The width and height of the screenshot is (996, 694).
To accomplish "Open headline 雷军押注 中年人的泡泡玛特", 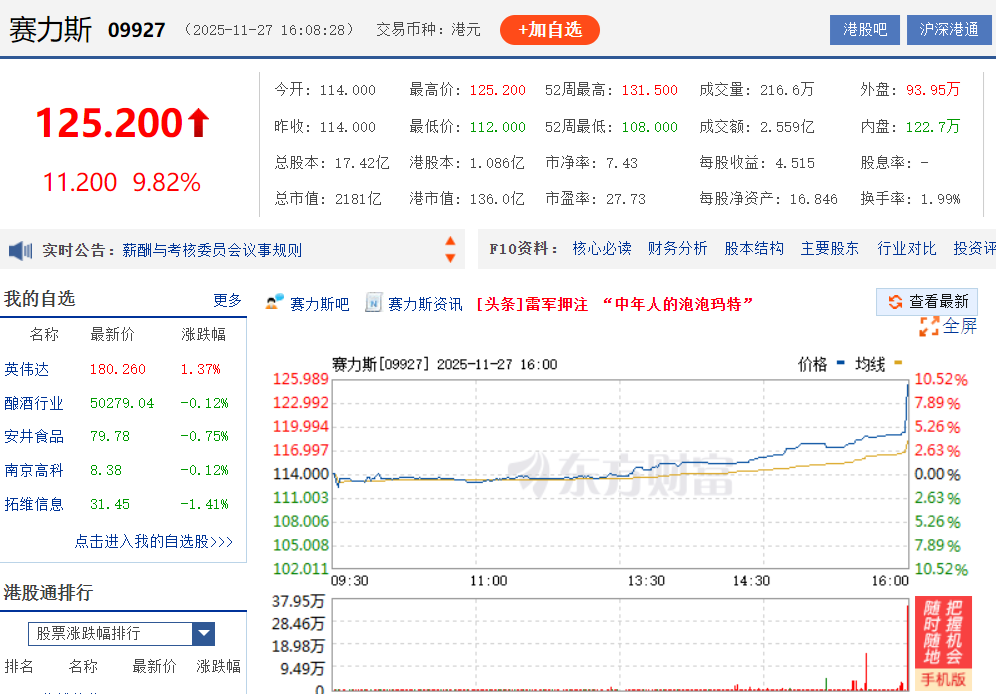I will (x=615, y=304).
